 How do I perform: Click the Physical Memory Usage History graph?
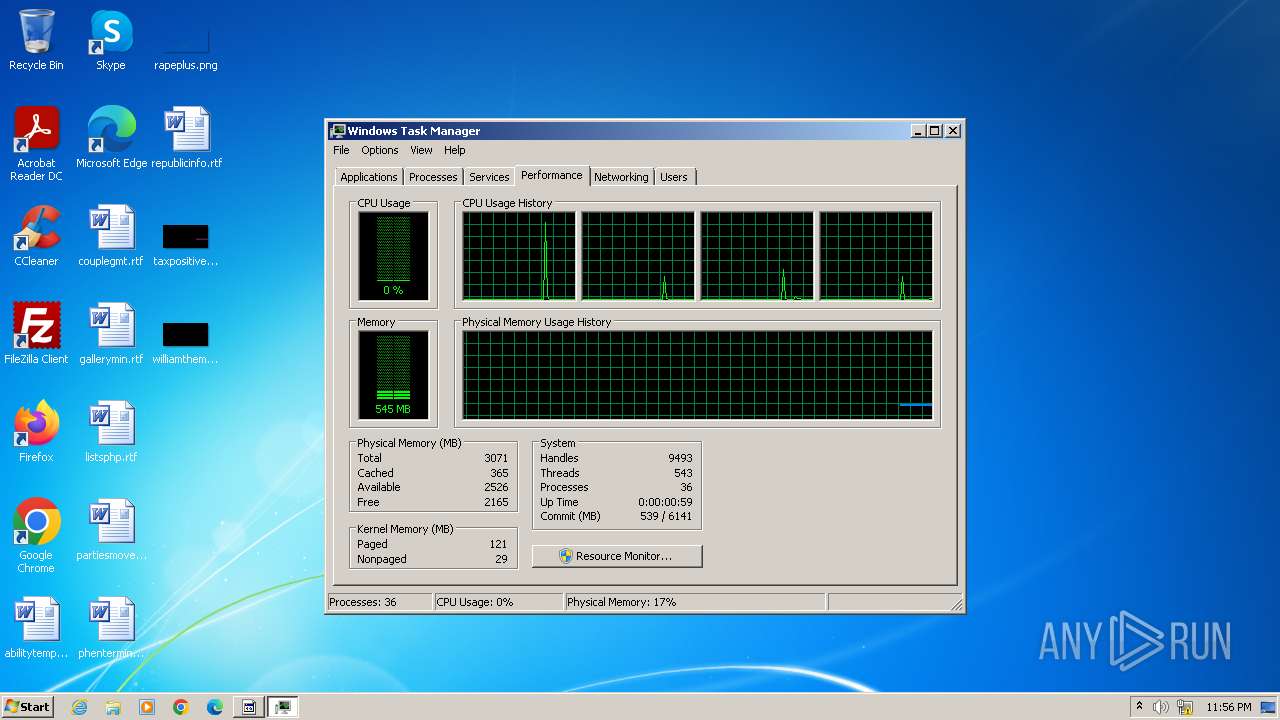point(697,375)
